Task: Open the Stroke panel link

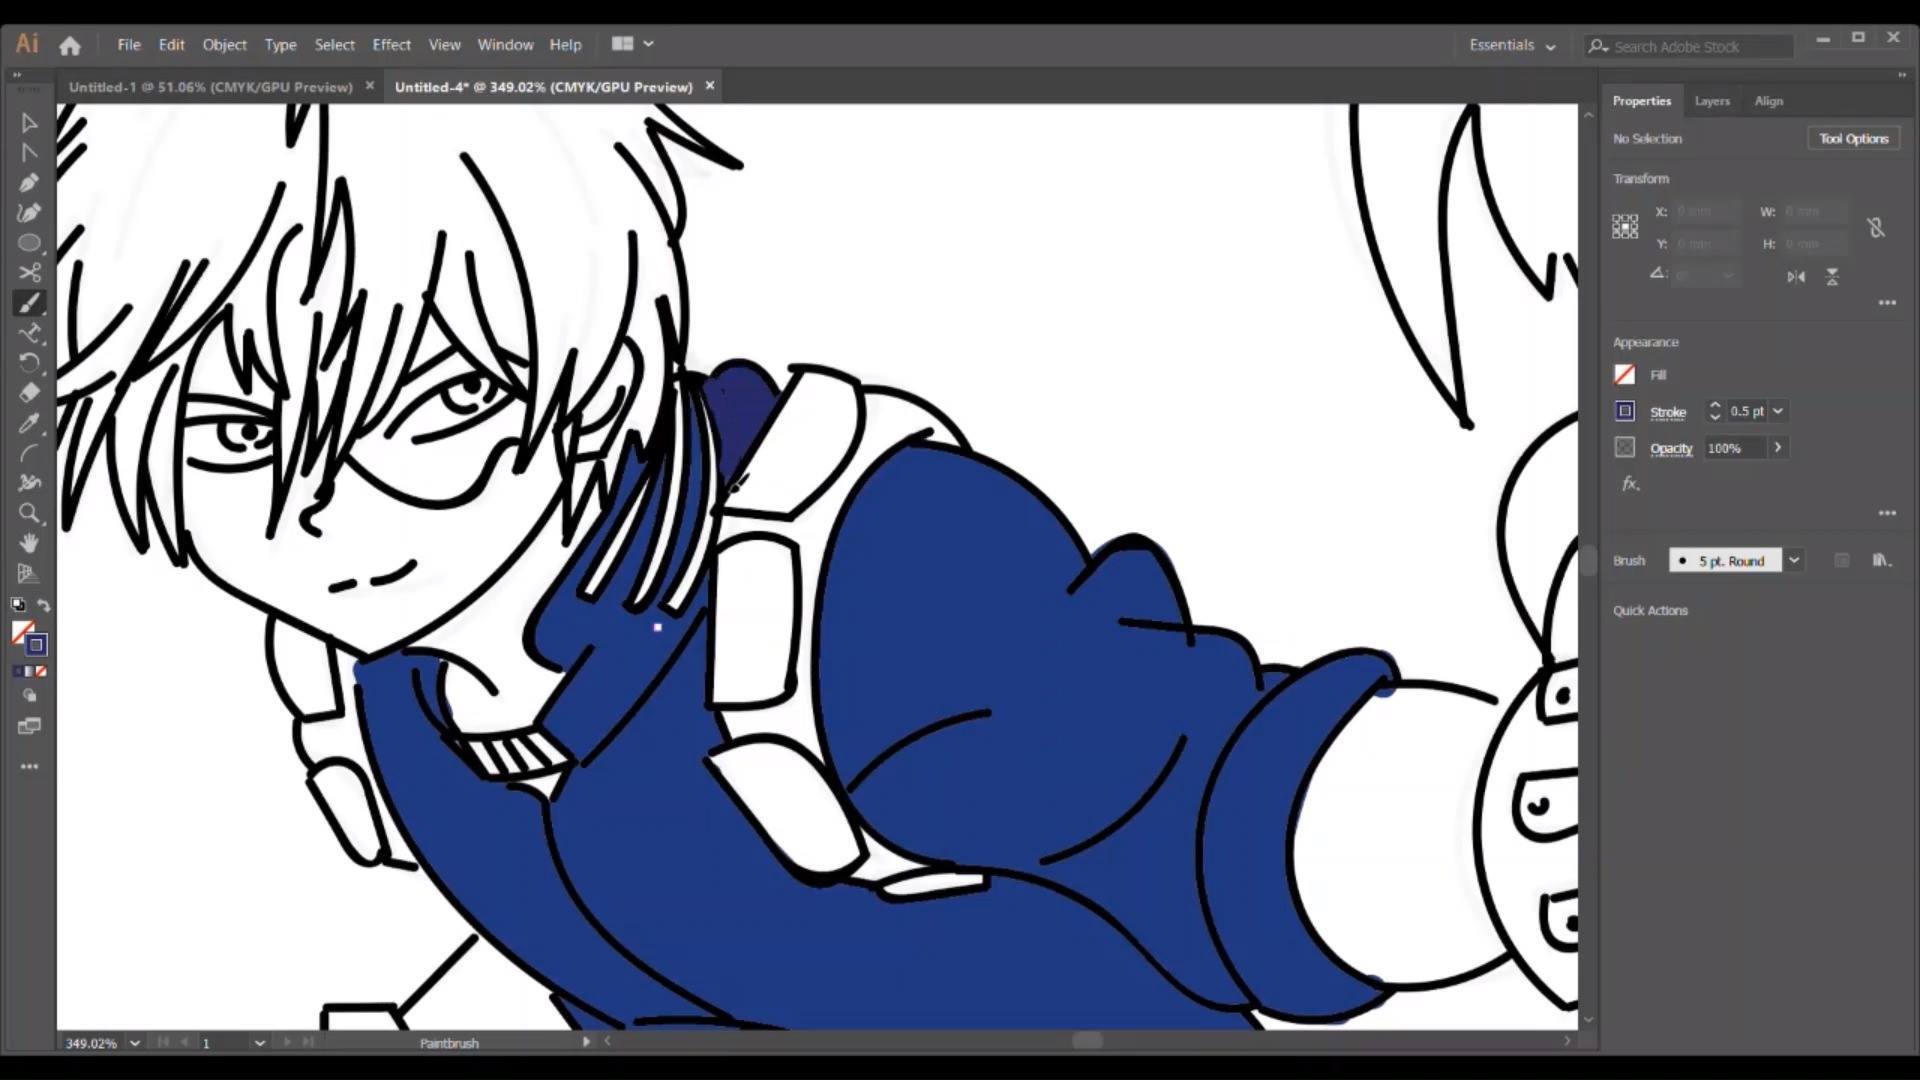Action: [x=1667, y=412]
